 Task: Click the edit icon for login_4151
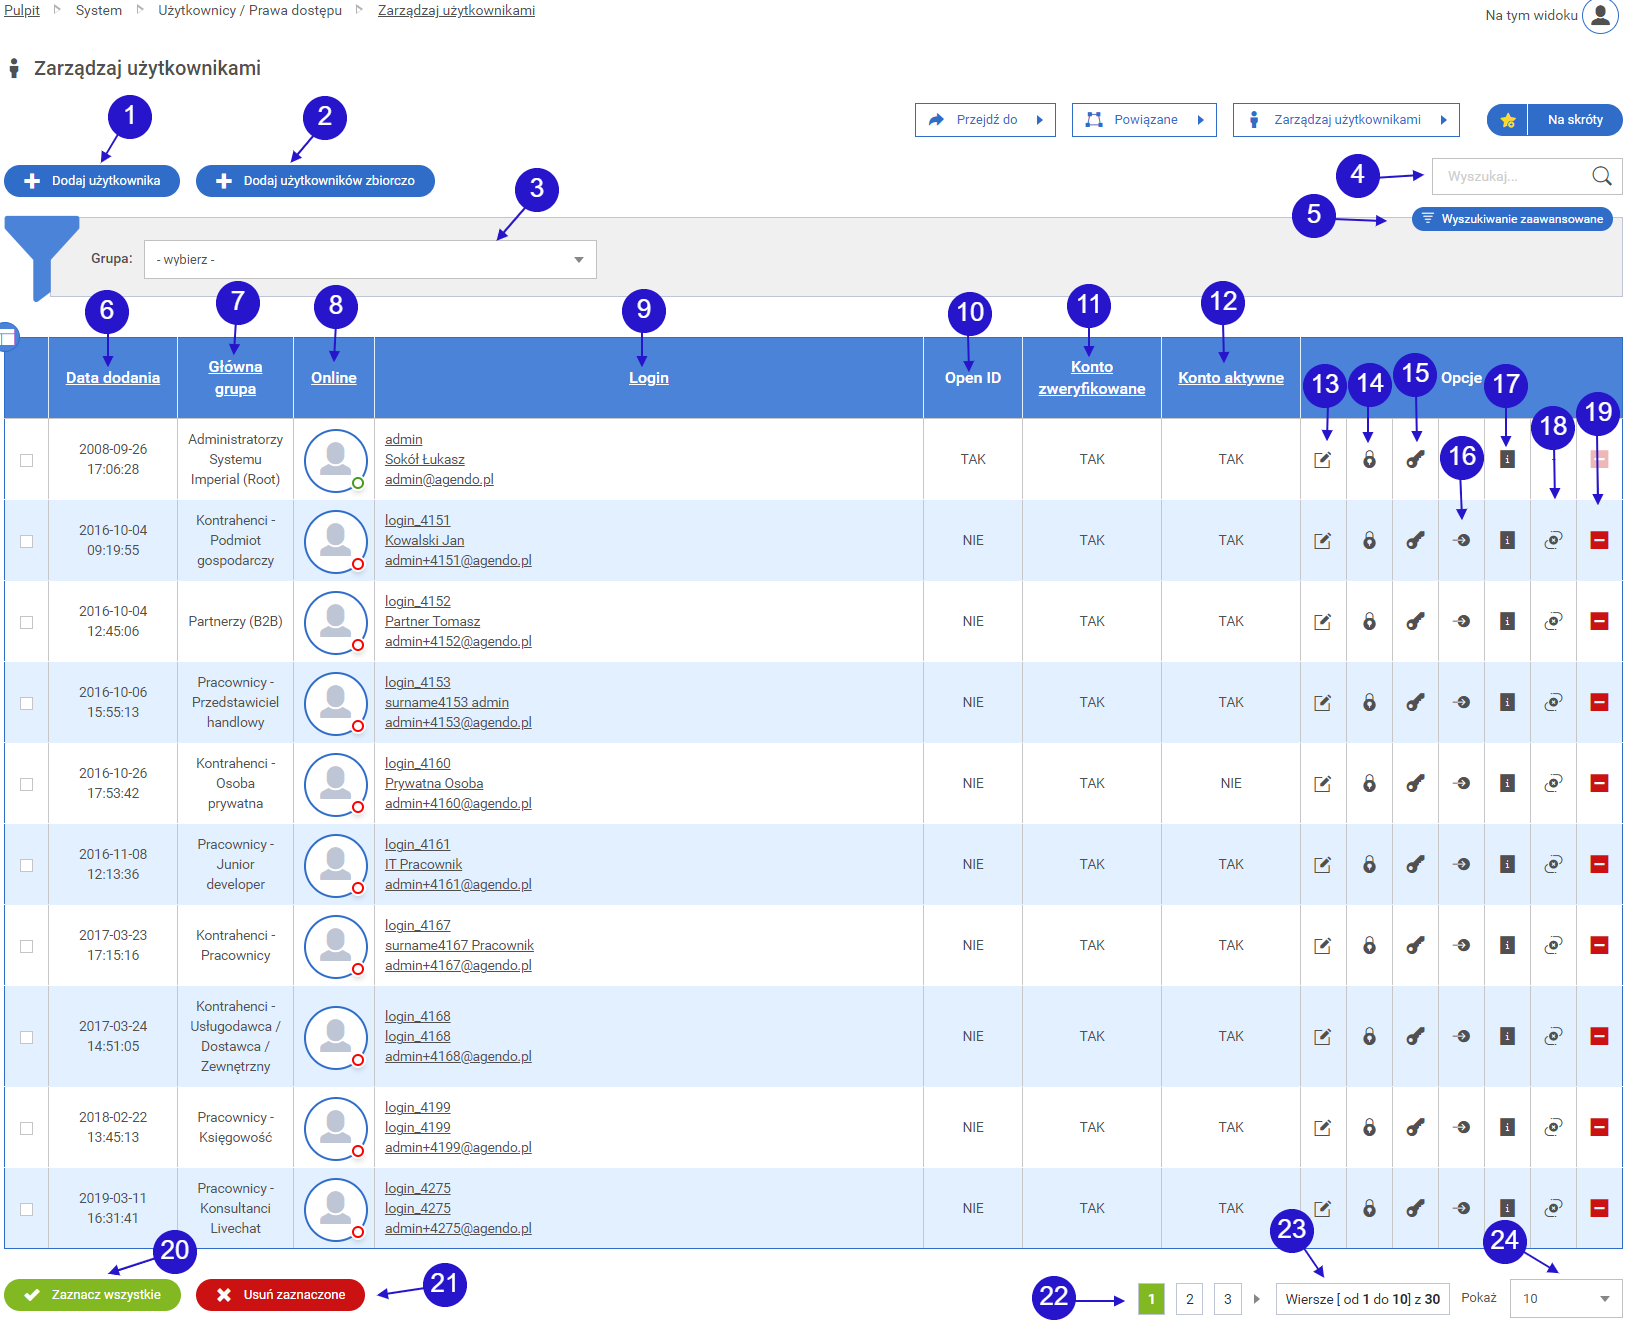pyautogui.click(x=1322, y=541)
